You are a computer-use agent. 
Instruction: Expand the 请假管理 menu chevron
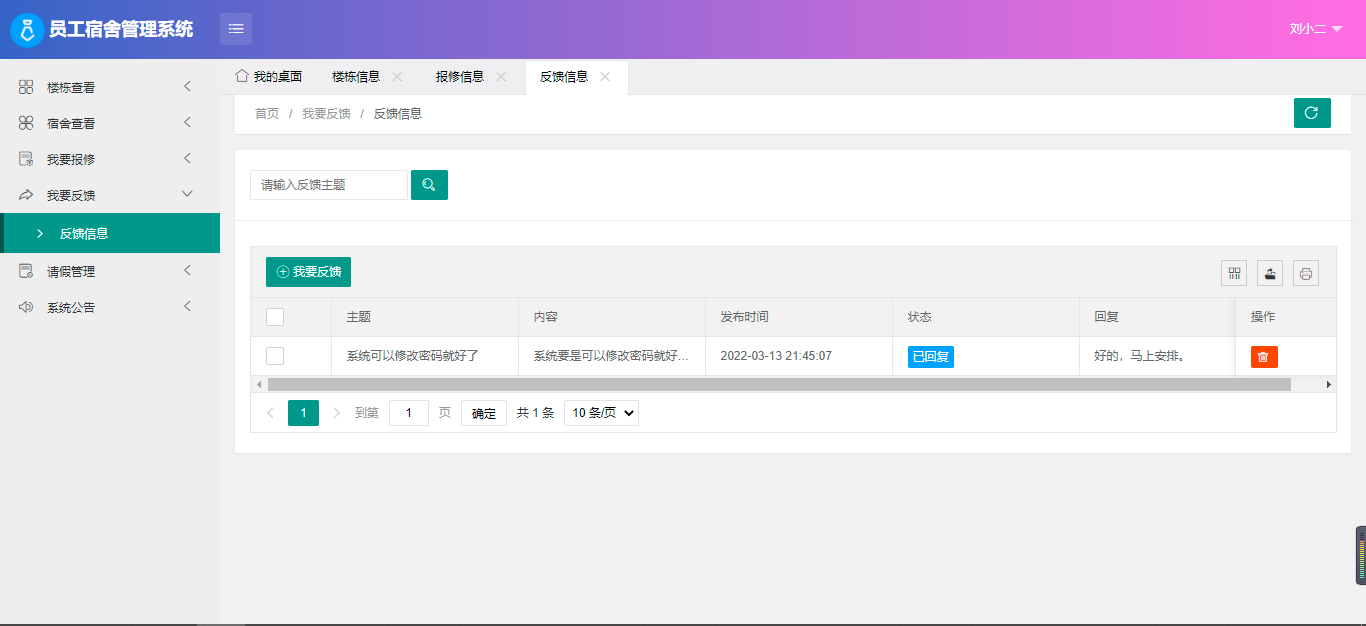(x=187, y=271)
